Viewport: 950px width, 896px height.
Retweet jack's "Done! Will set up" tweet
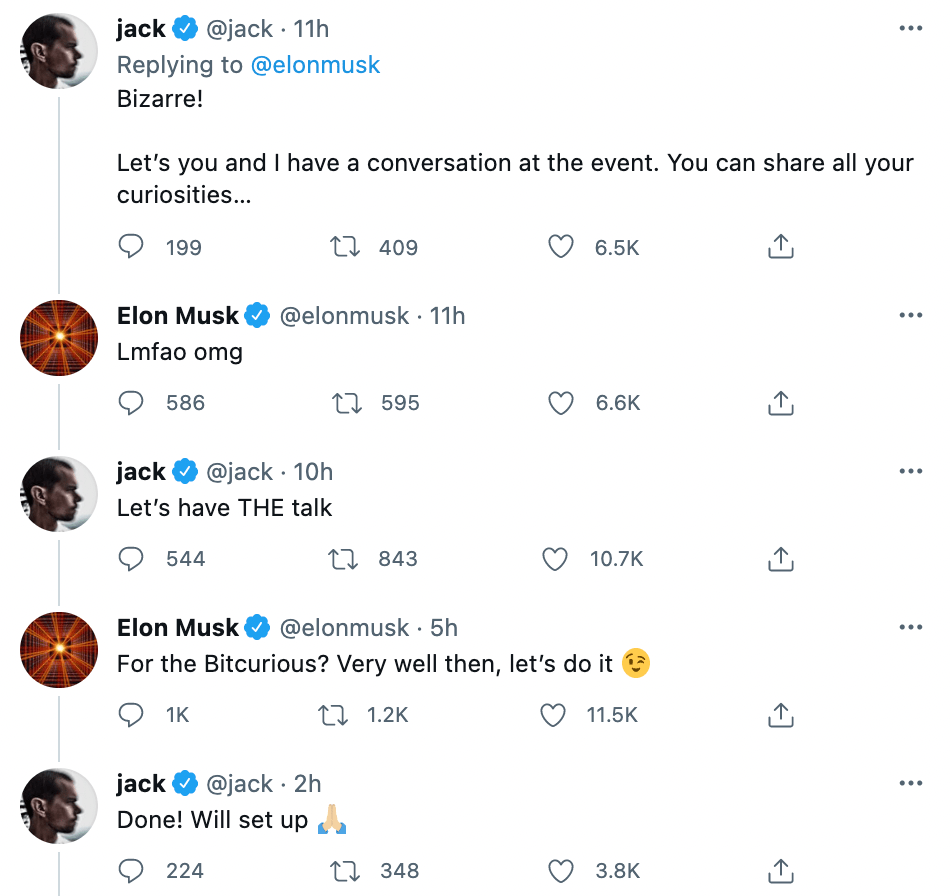[345, 871]
